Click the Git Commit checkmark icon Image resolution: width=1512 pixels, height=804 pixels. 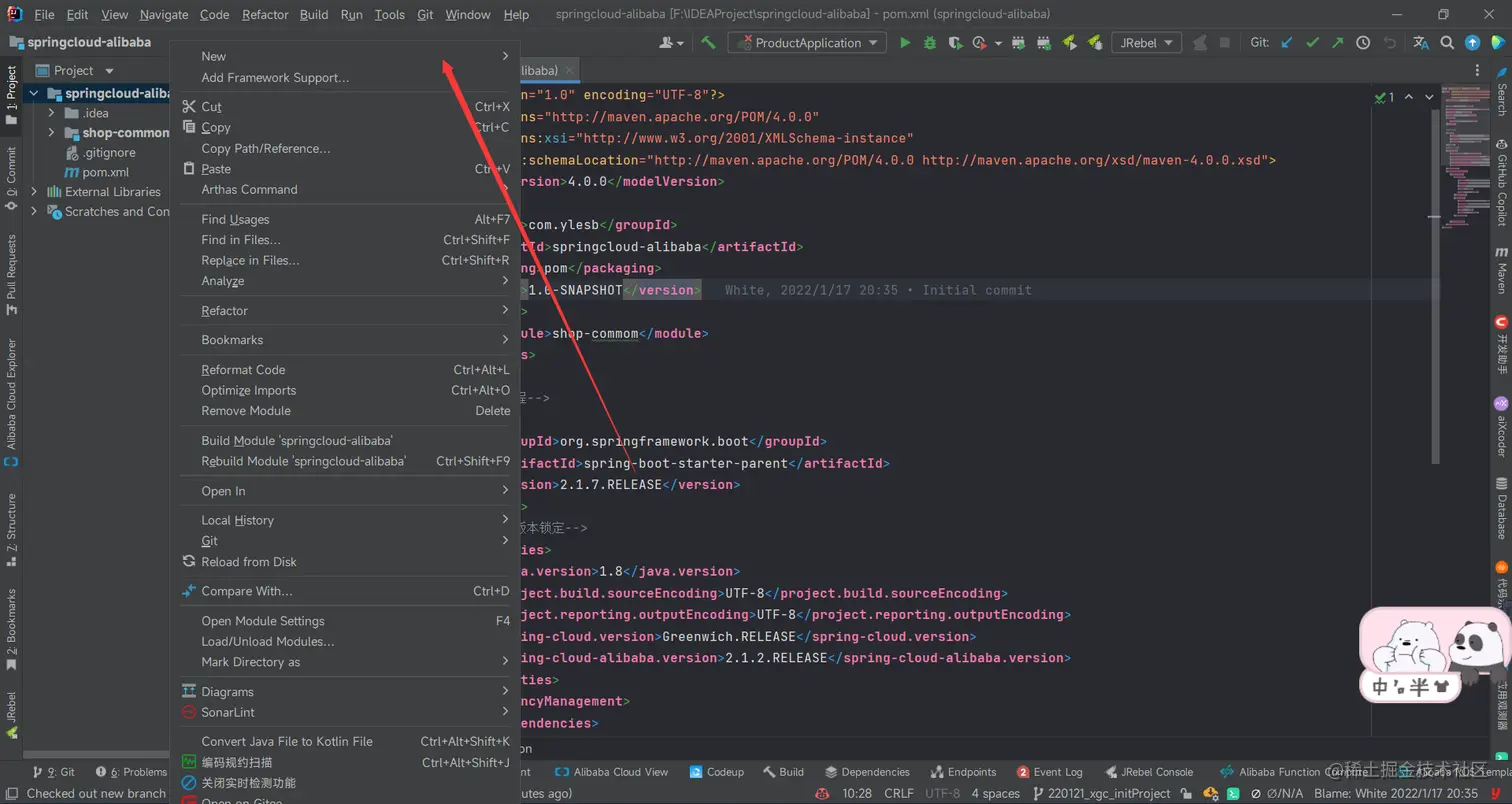tap(1312, 43)
